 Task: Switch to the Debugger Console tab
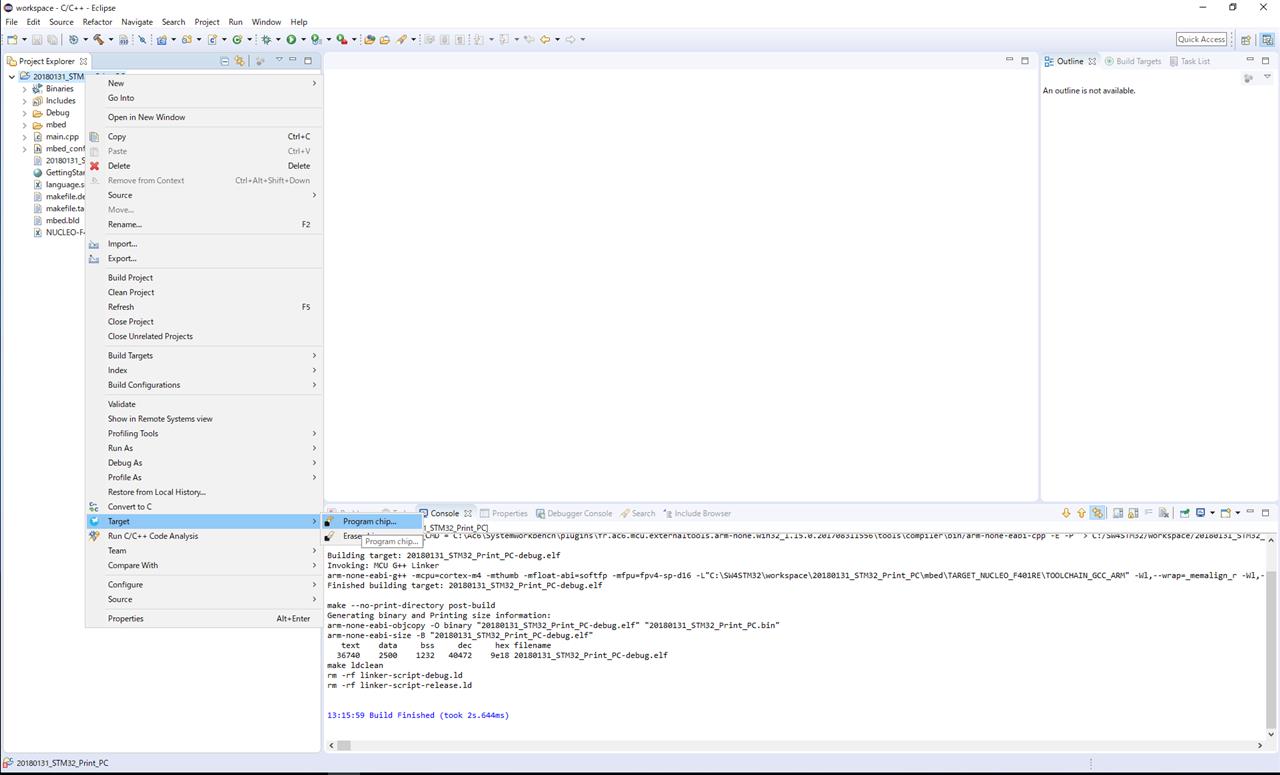click(x=573, y=513)
